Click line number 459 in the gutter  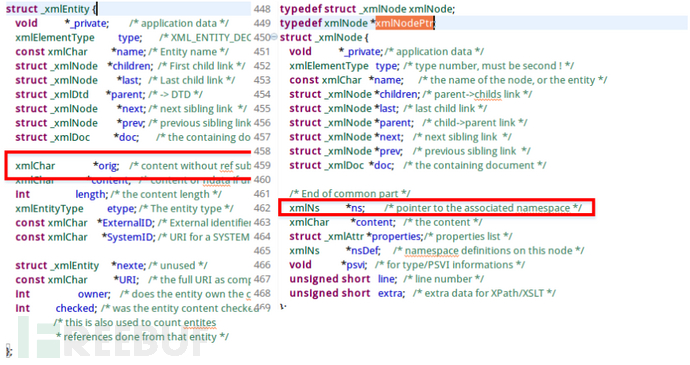(x=262, y=166)
